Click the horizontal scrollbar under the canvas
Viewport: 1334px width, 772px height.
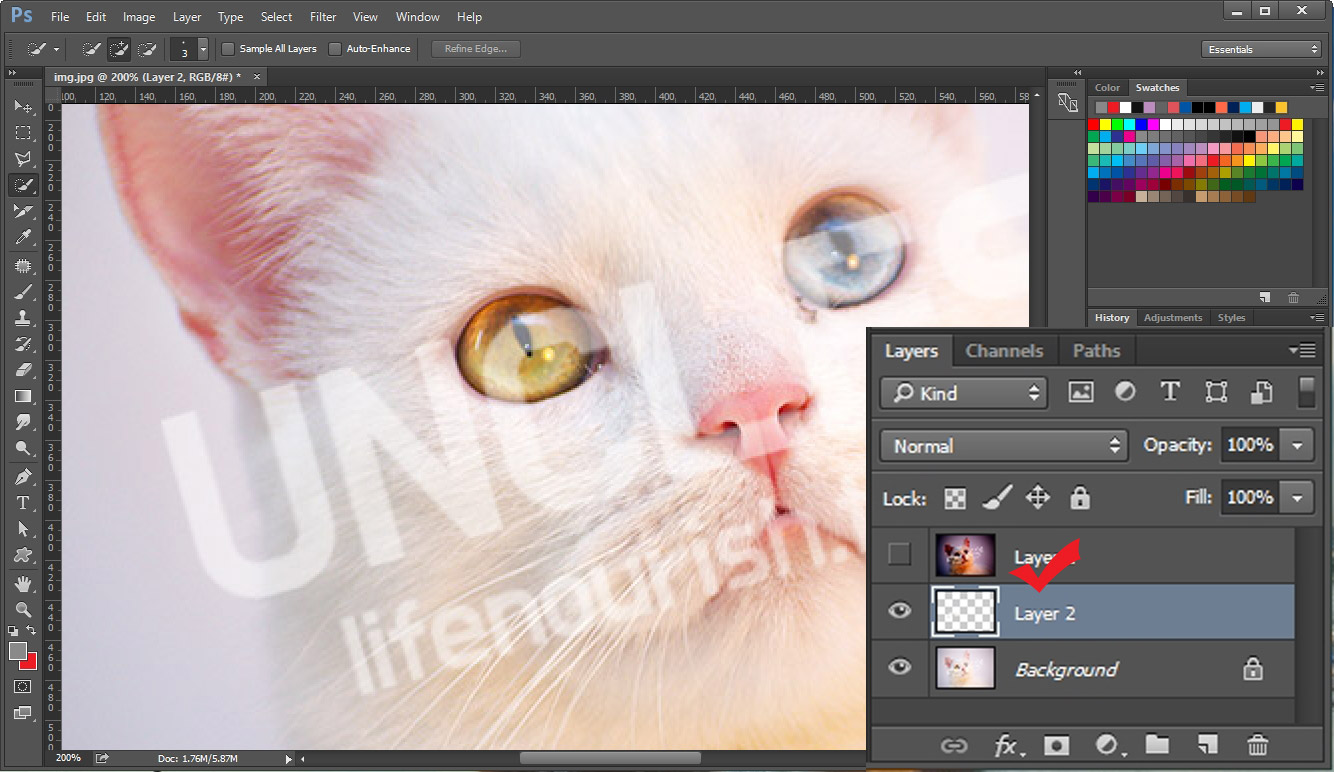[x=610, y=759]
